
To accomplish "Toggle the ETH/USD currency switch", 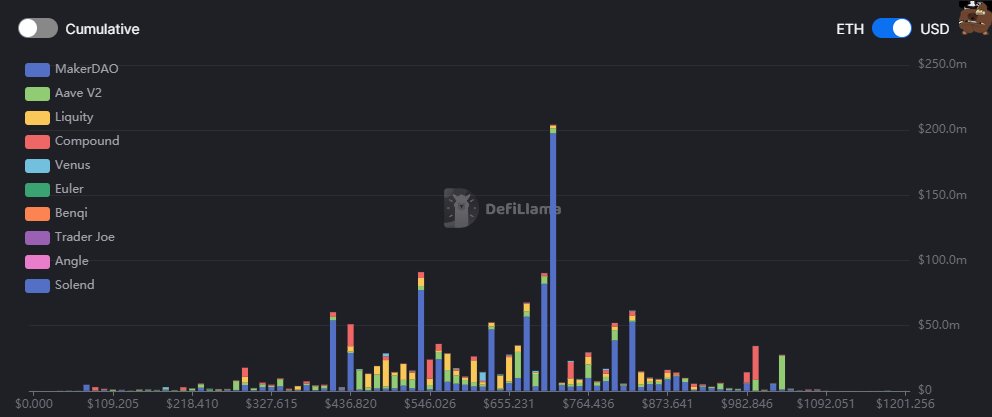I will (891, 28).
